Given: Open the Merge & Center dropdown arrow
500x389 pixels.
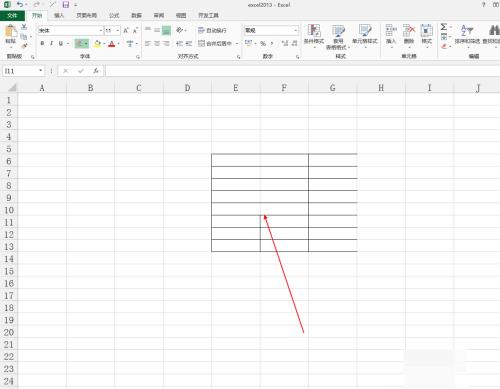Looking at the screenshot, I should tap(237, 44).
